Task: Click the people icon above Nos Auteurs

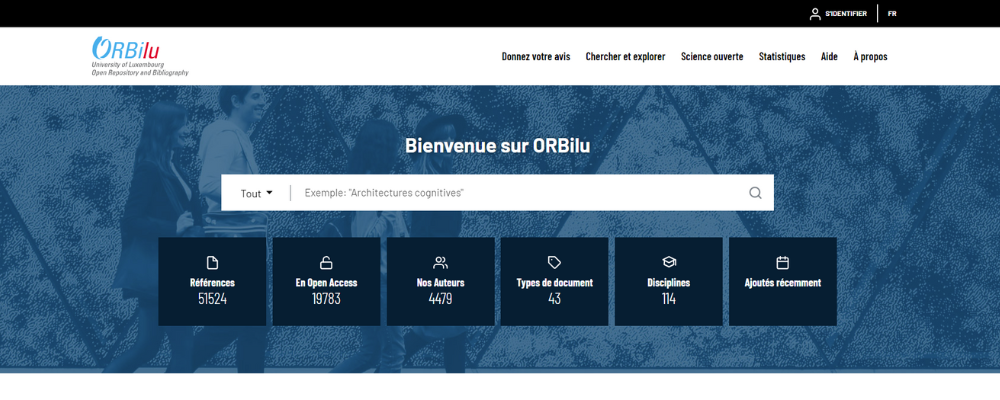Action: pyautogui.click(x=440, y=262)
